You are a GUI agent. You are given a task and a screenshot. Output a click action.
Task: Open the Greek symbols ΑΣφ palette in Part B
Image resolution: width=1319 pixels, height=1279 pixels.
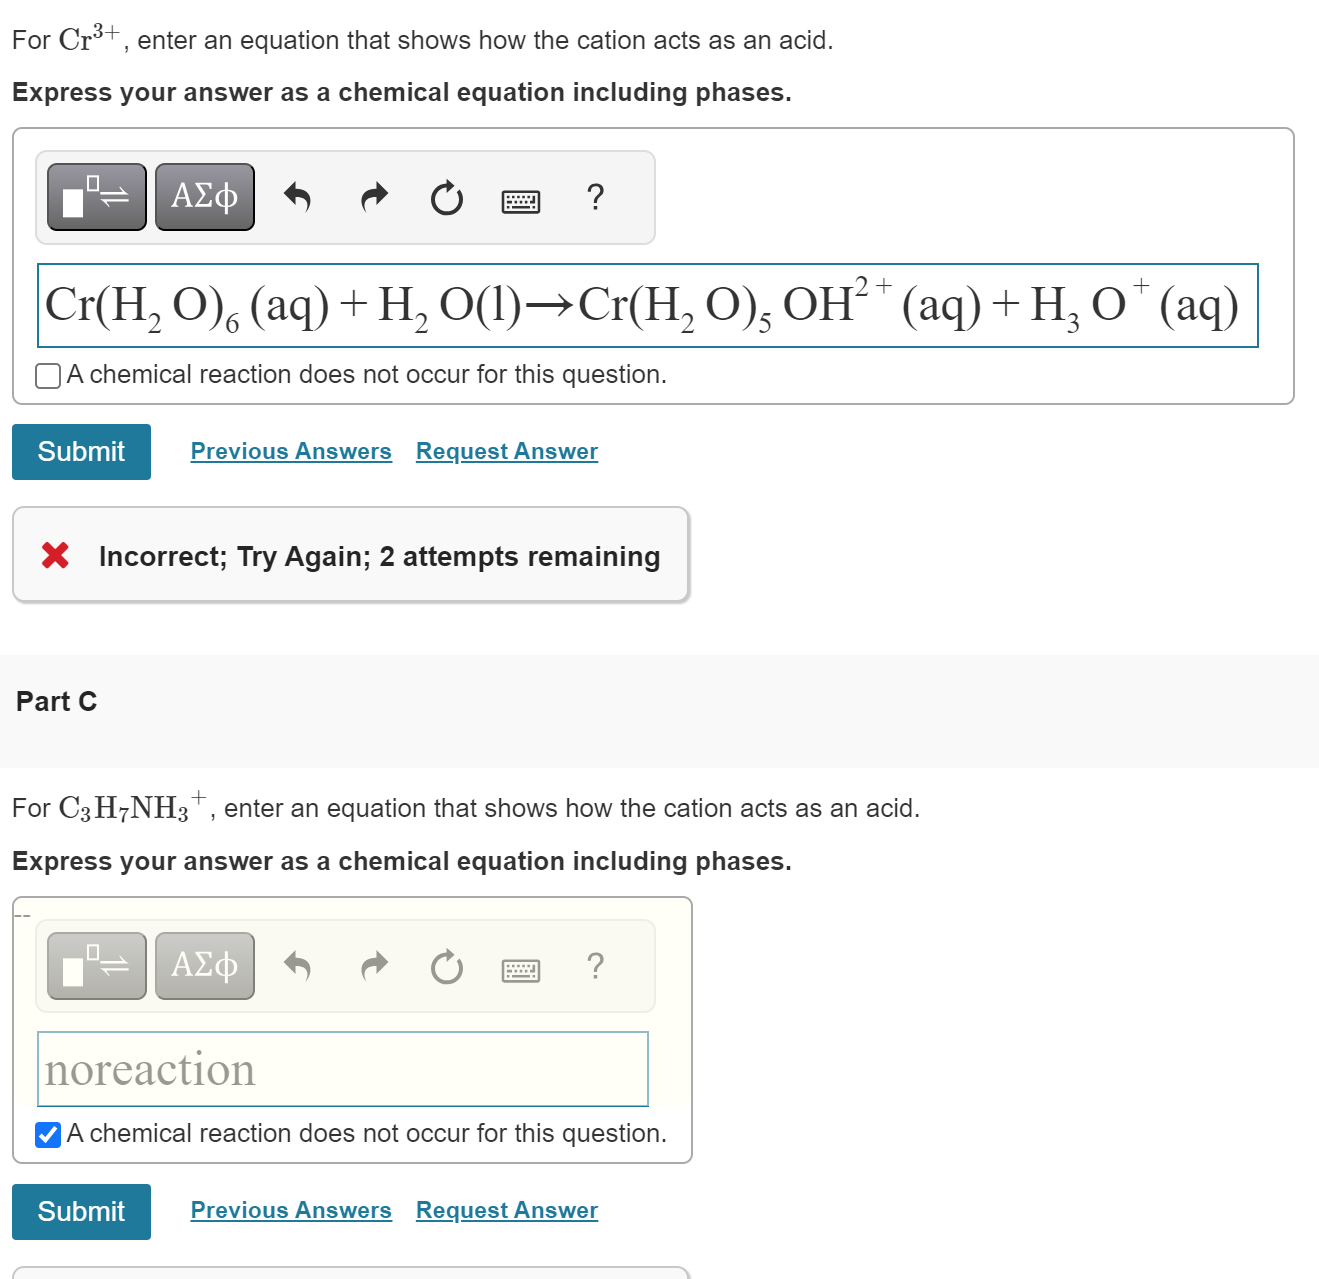point(204,196)
